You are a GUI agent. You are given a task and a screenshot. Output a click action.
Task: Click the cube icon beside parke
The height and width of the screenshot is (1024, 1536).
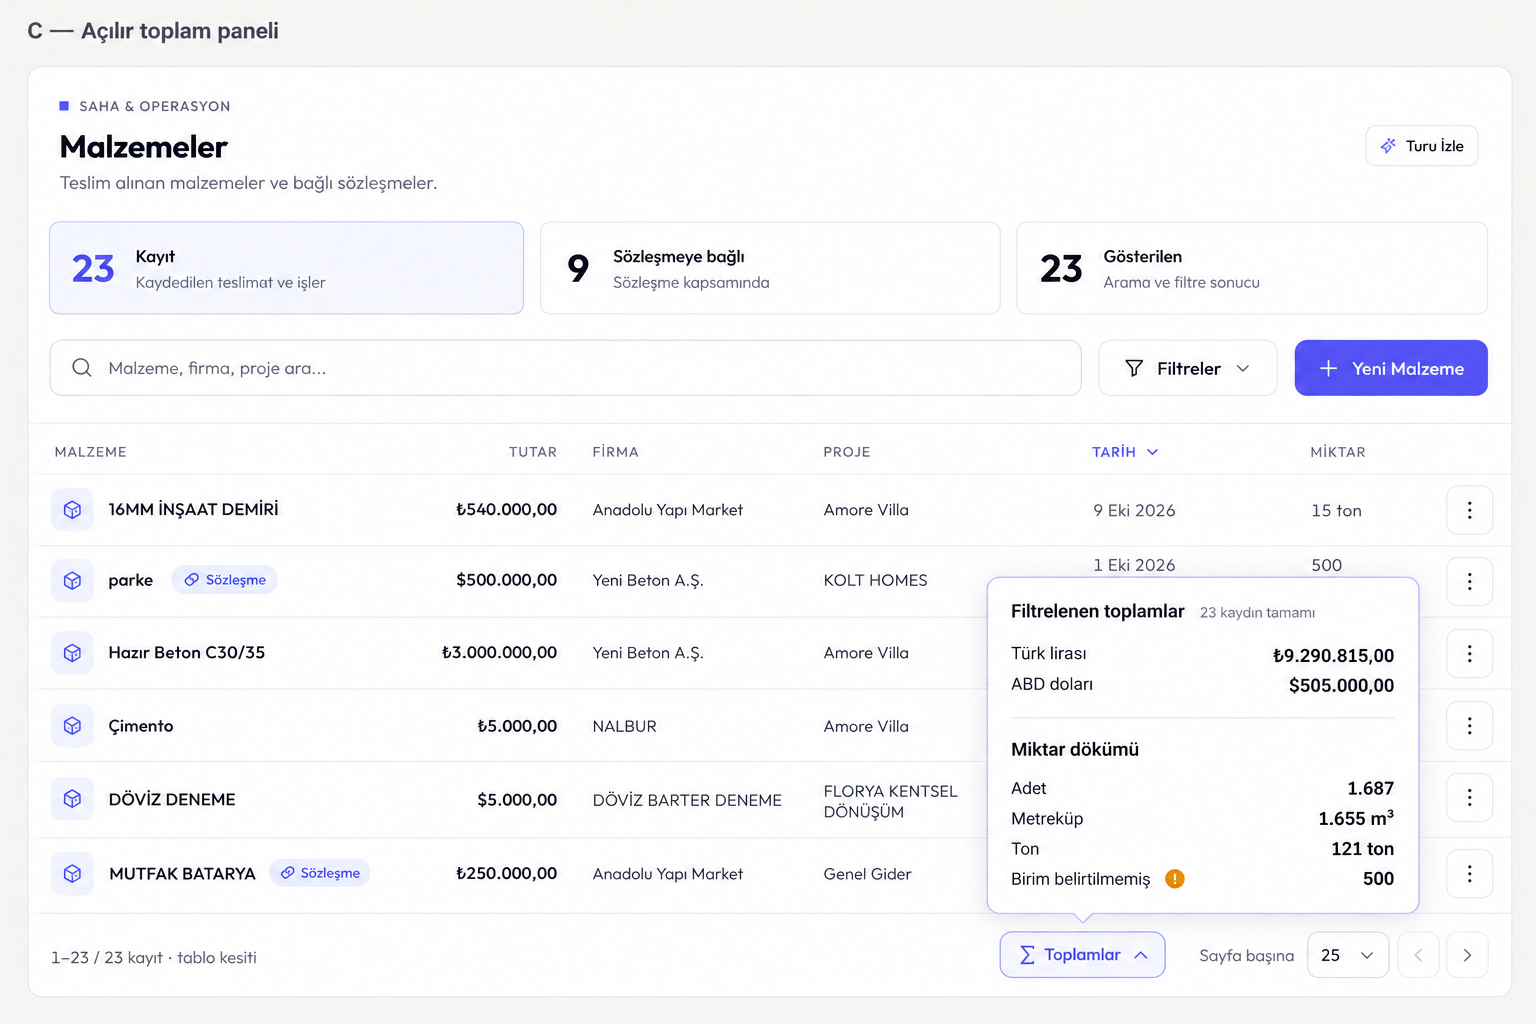[72, 581]
